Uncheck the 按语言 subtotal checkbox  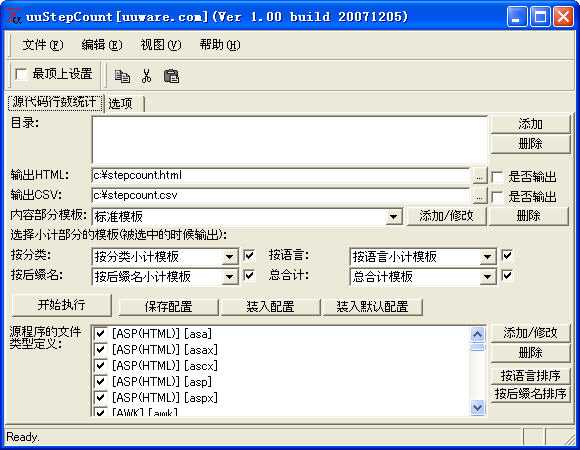click(x=507, y=255)
